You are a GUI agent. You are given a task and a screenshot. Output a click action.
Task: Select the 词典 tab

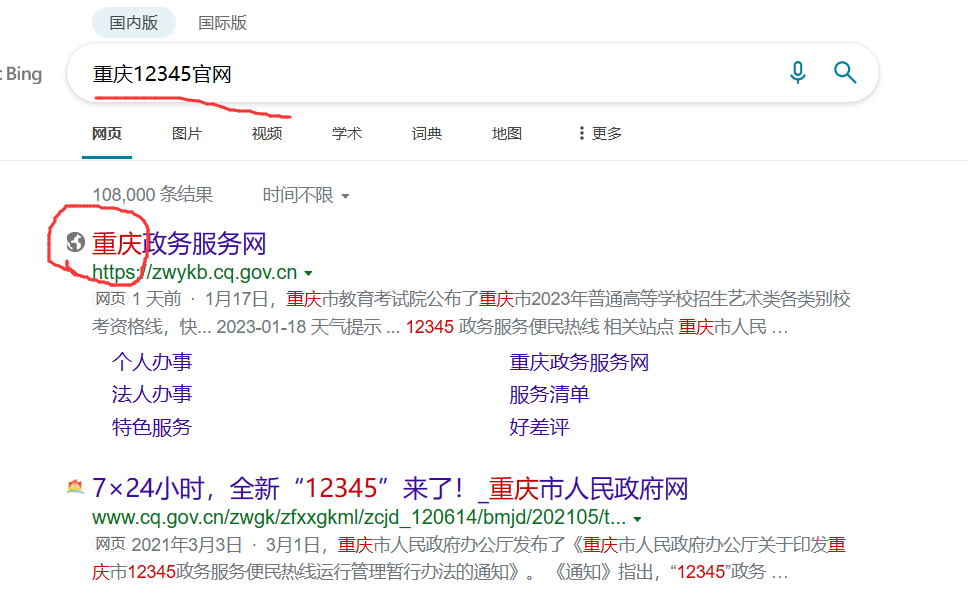(x=427, y=133)
